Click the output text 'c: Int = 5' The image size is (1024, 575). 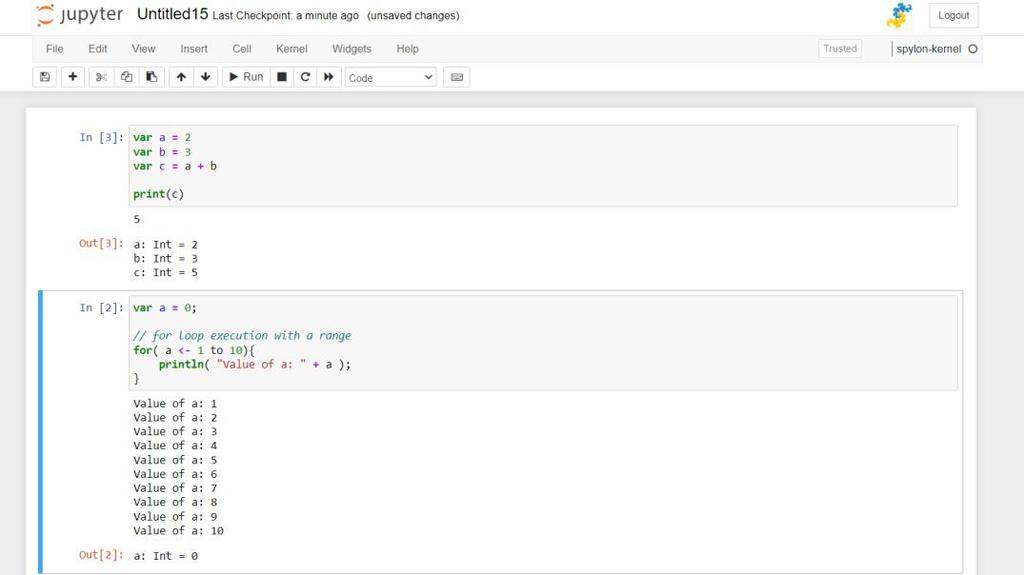[x=165, y=272]
